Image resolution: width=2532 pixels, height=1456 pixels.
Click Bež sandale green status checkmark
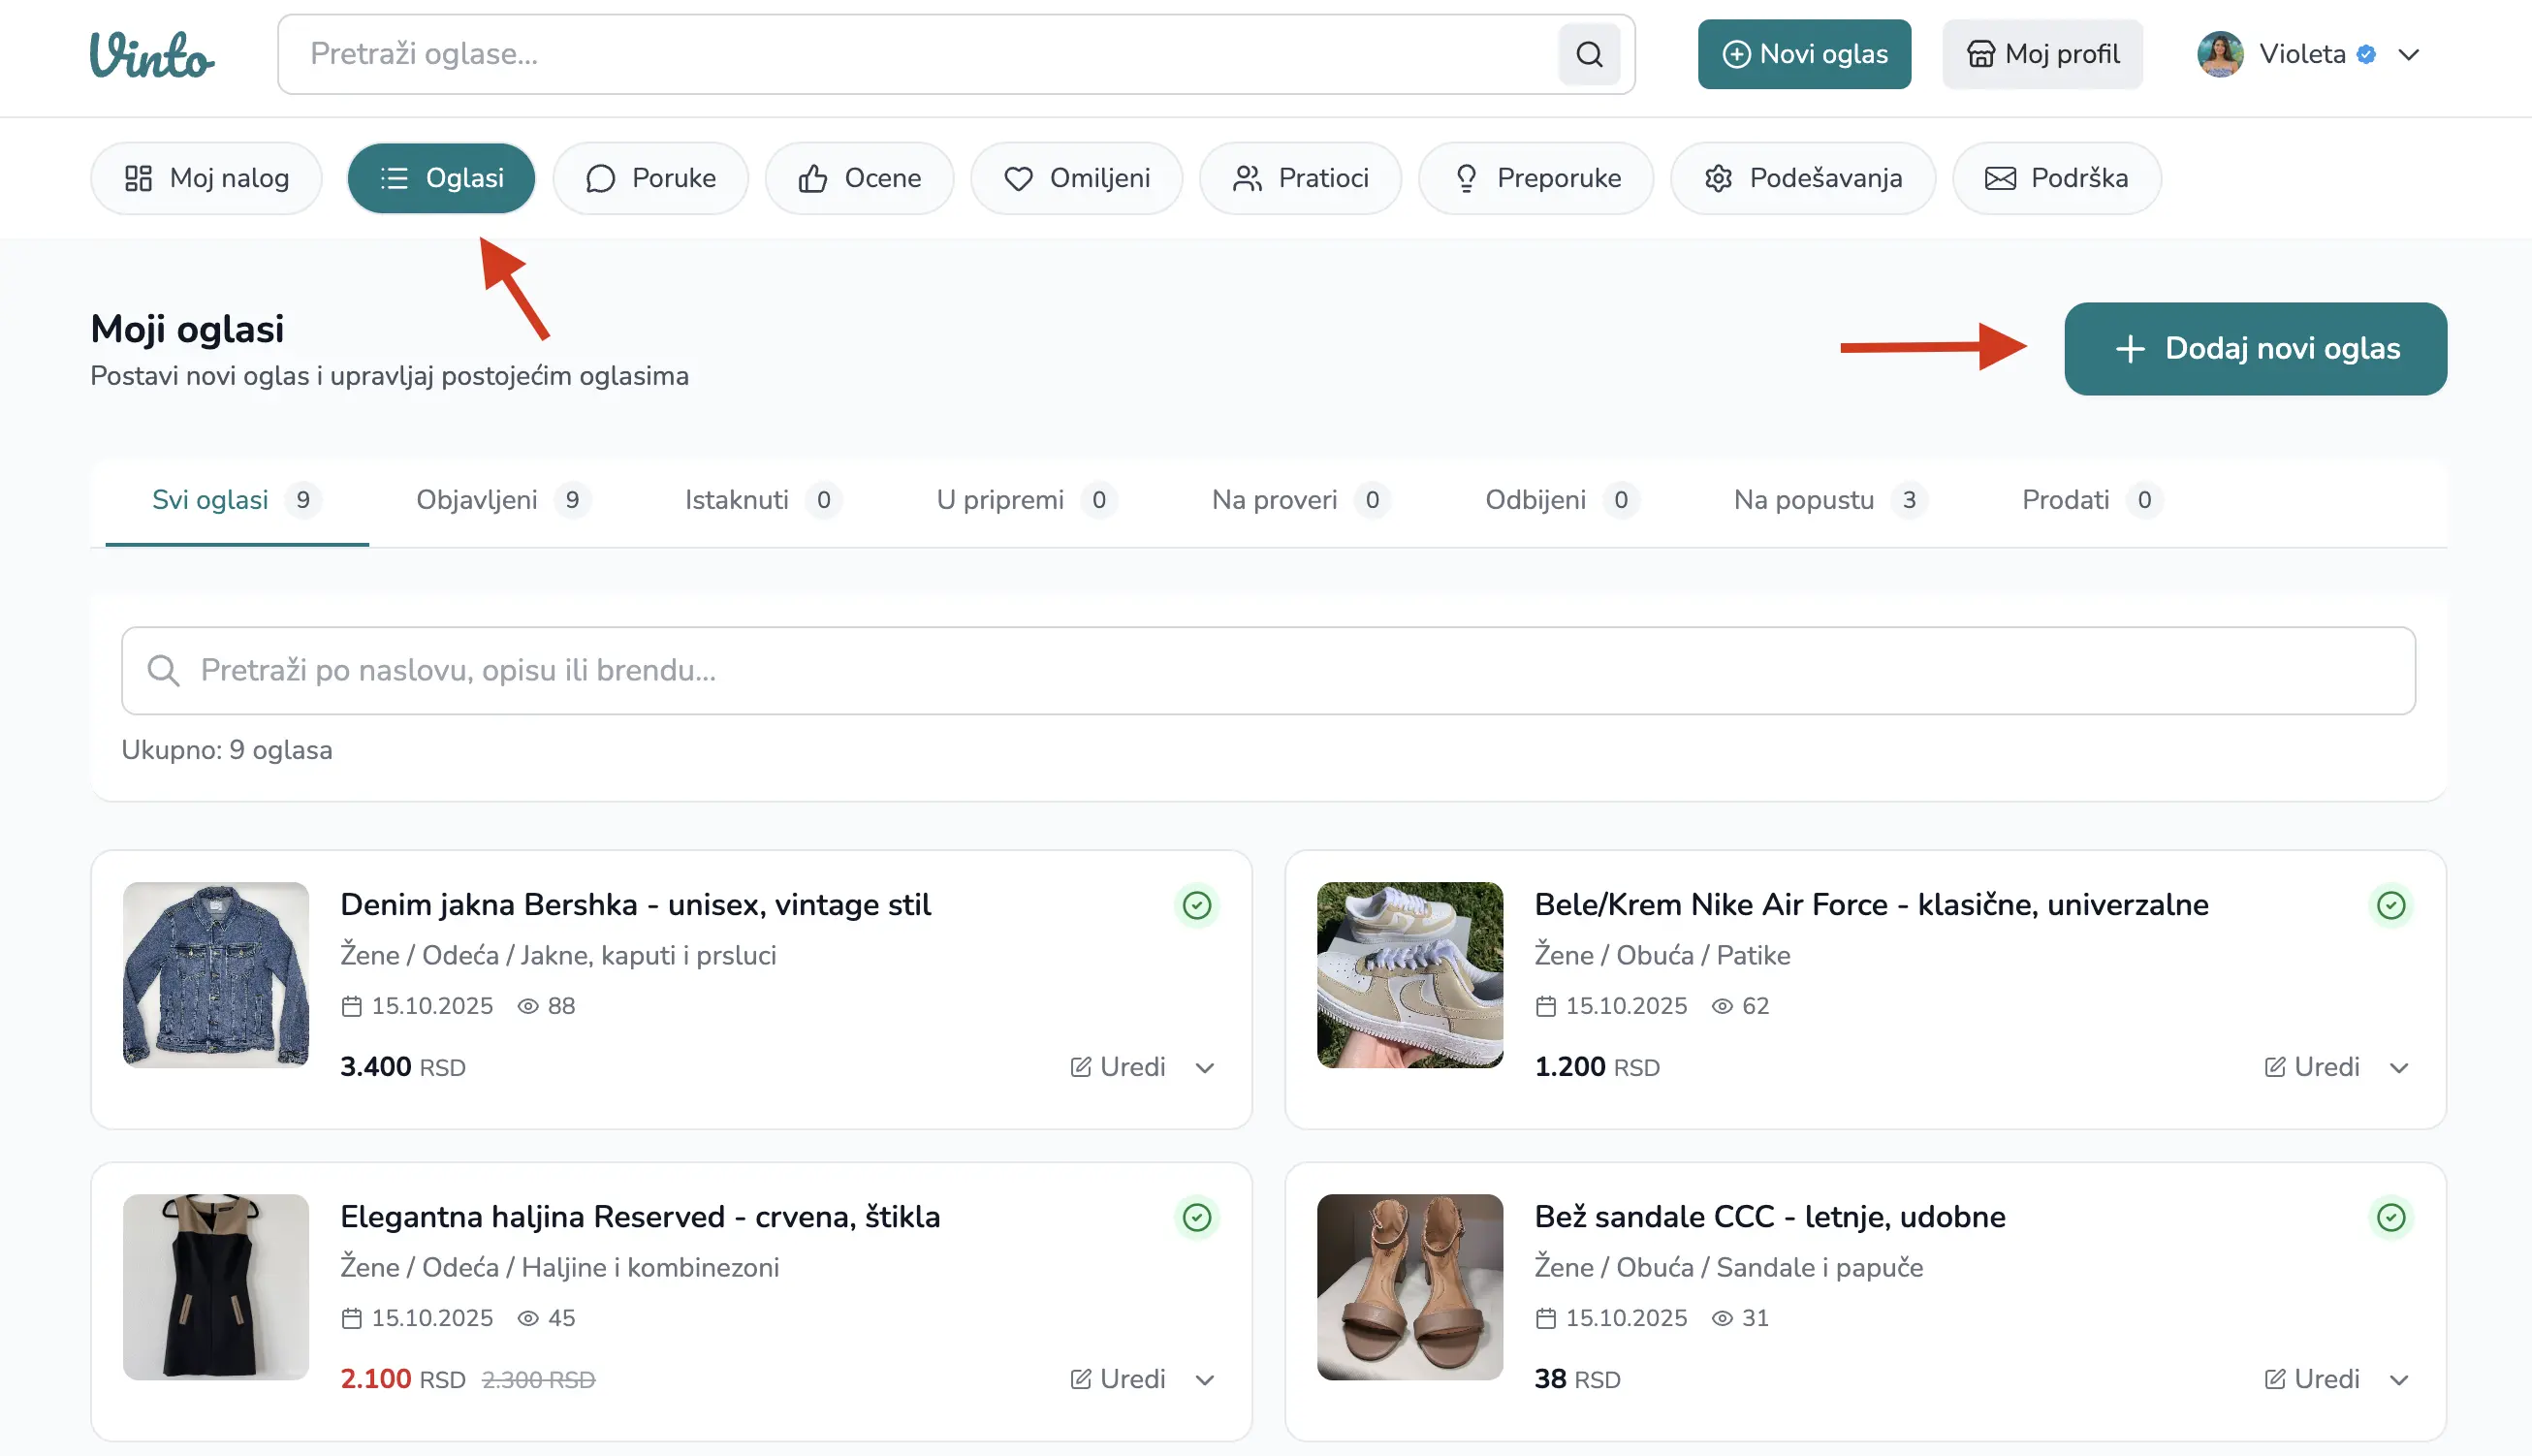click(x=2390, y=1217)
